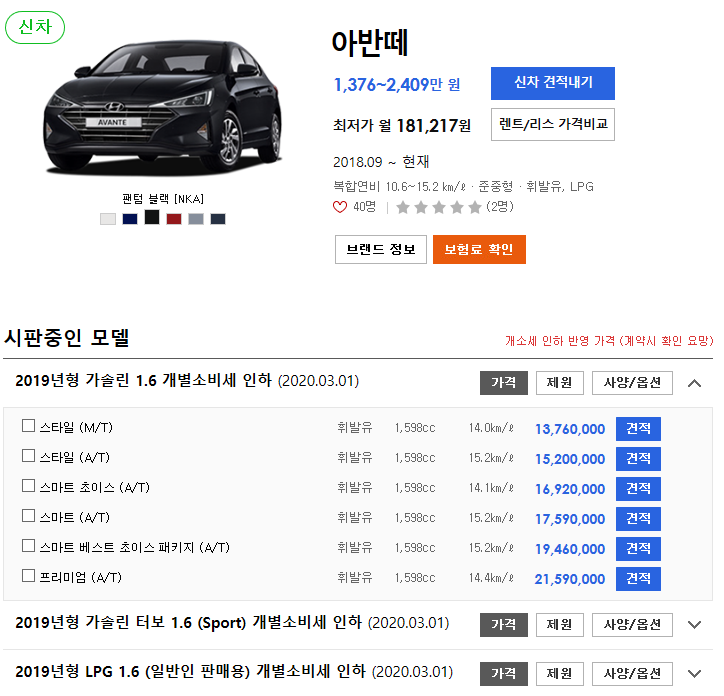This screenshot has width=724, height=696.
Task: Expand the 가솔린 터보 1.6 (Sport) section
Action: 694,625
